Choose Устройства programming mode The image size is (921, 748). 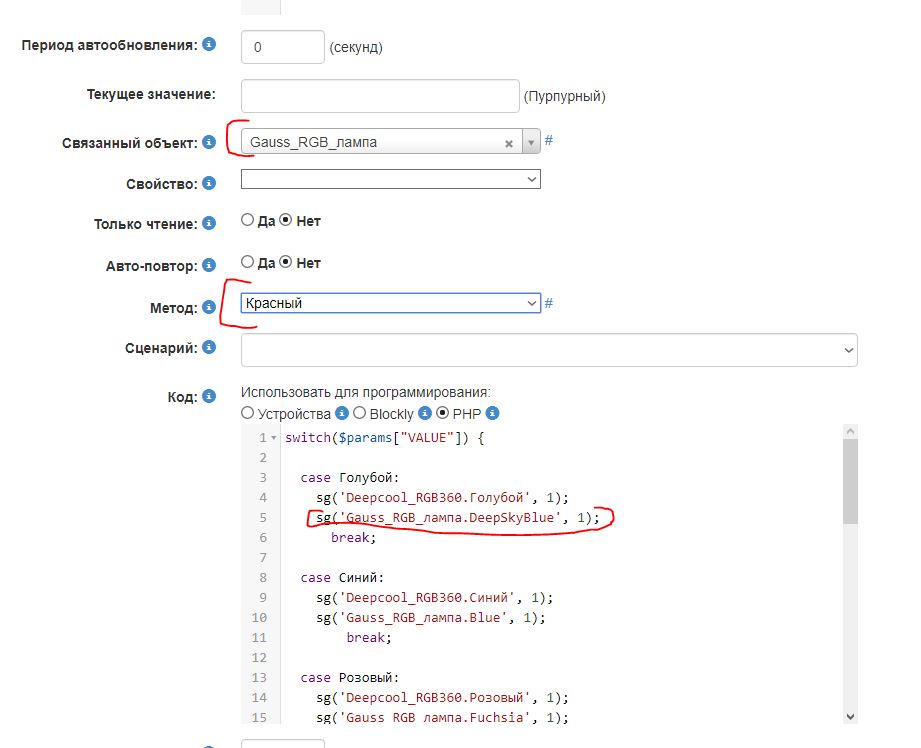(x=247, y=413)
